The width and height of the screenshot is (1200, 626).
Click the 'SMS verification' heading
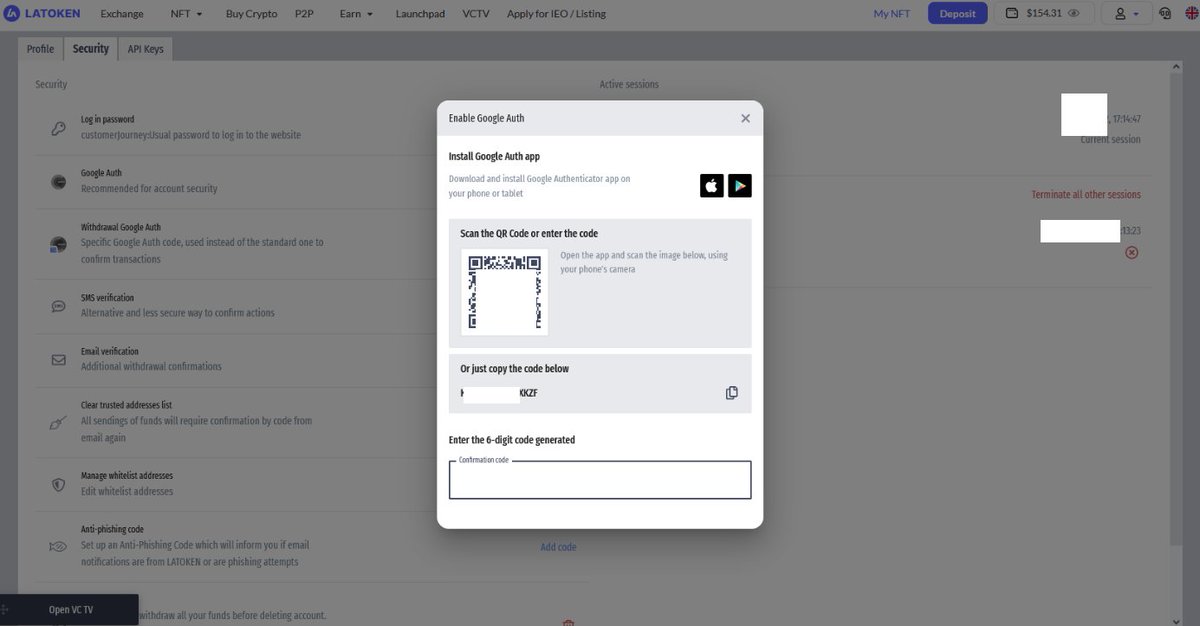click(107, 298)
